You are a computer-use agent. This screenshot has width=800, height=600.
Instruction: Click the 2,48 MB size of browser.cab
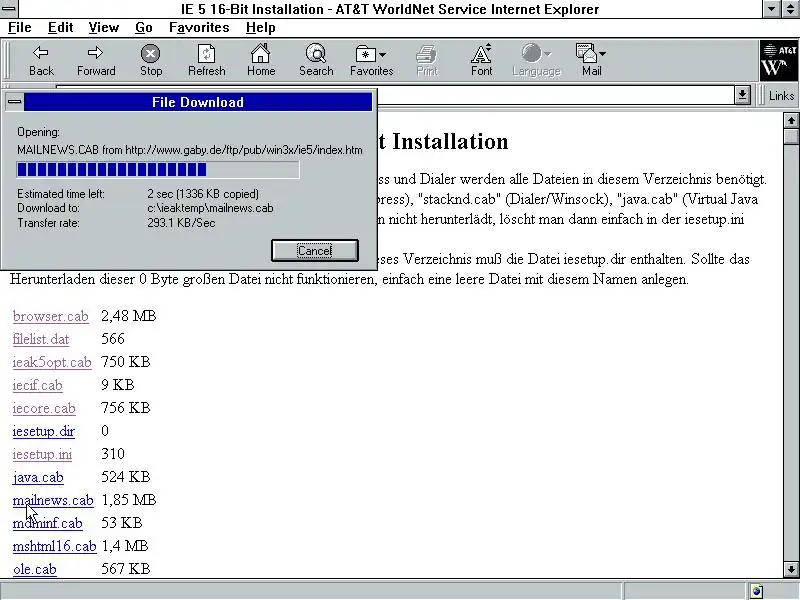129,316
